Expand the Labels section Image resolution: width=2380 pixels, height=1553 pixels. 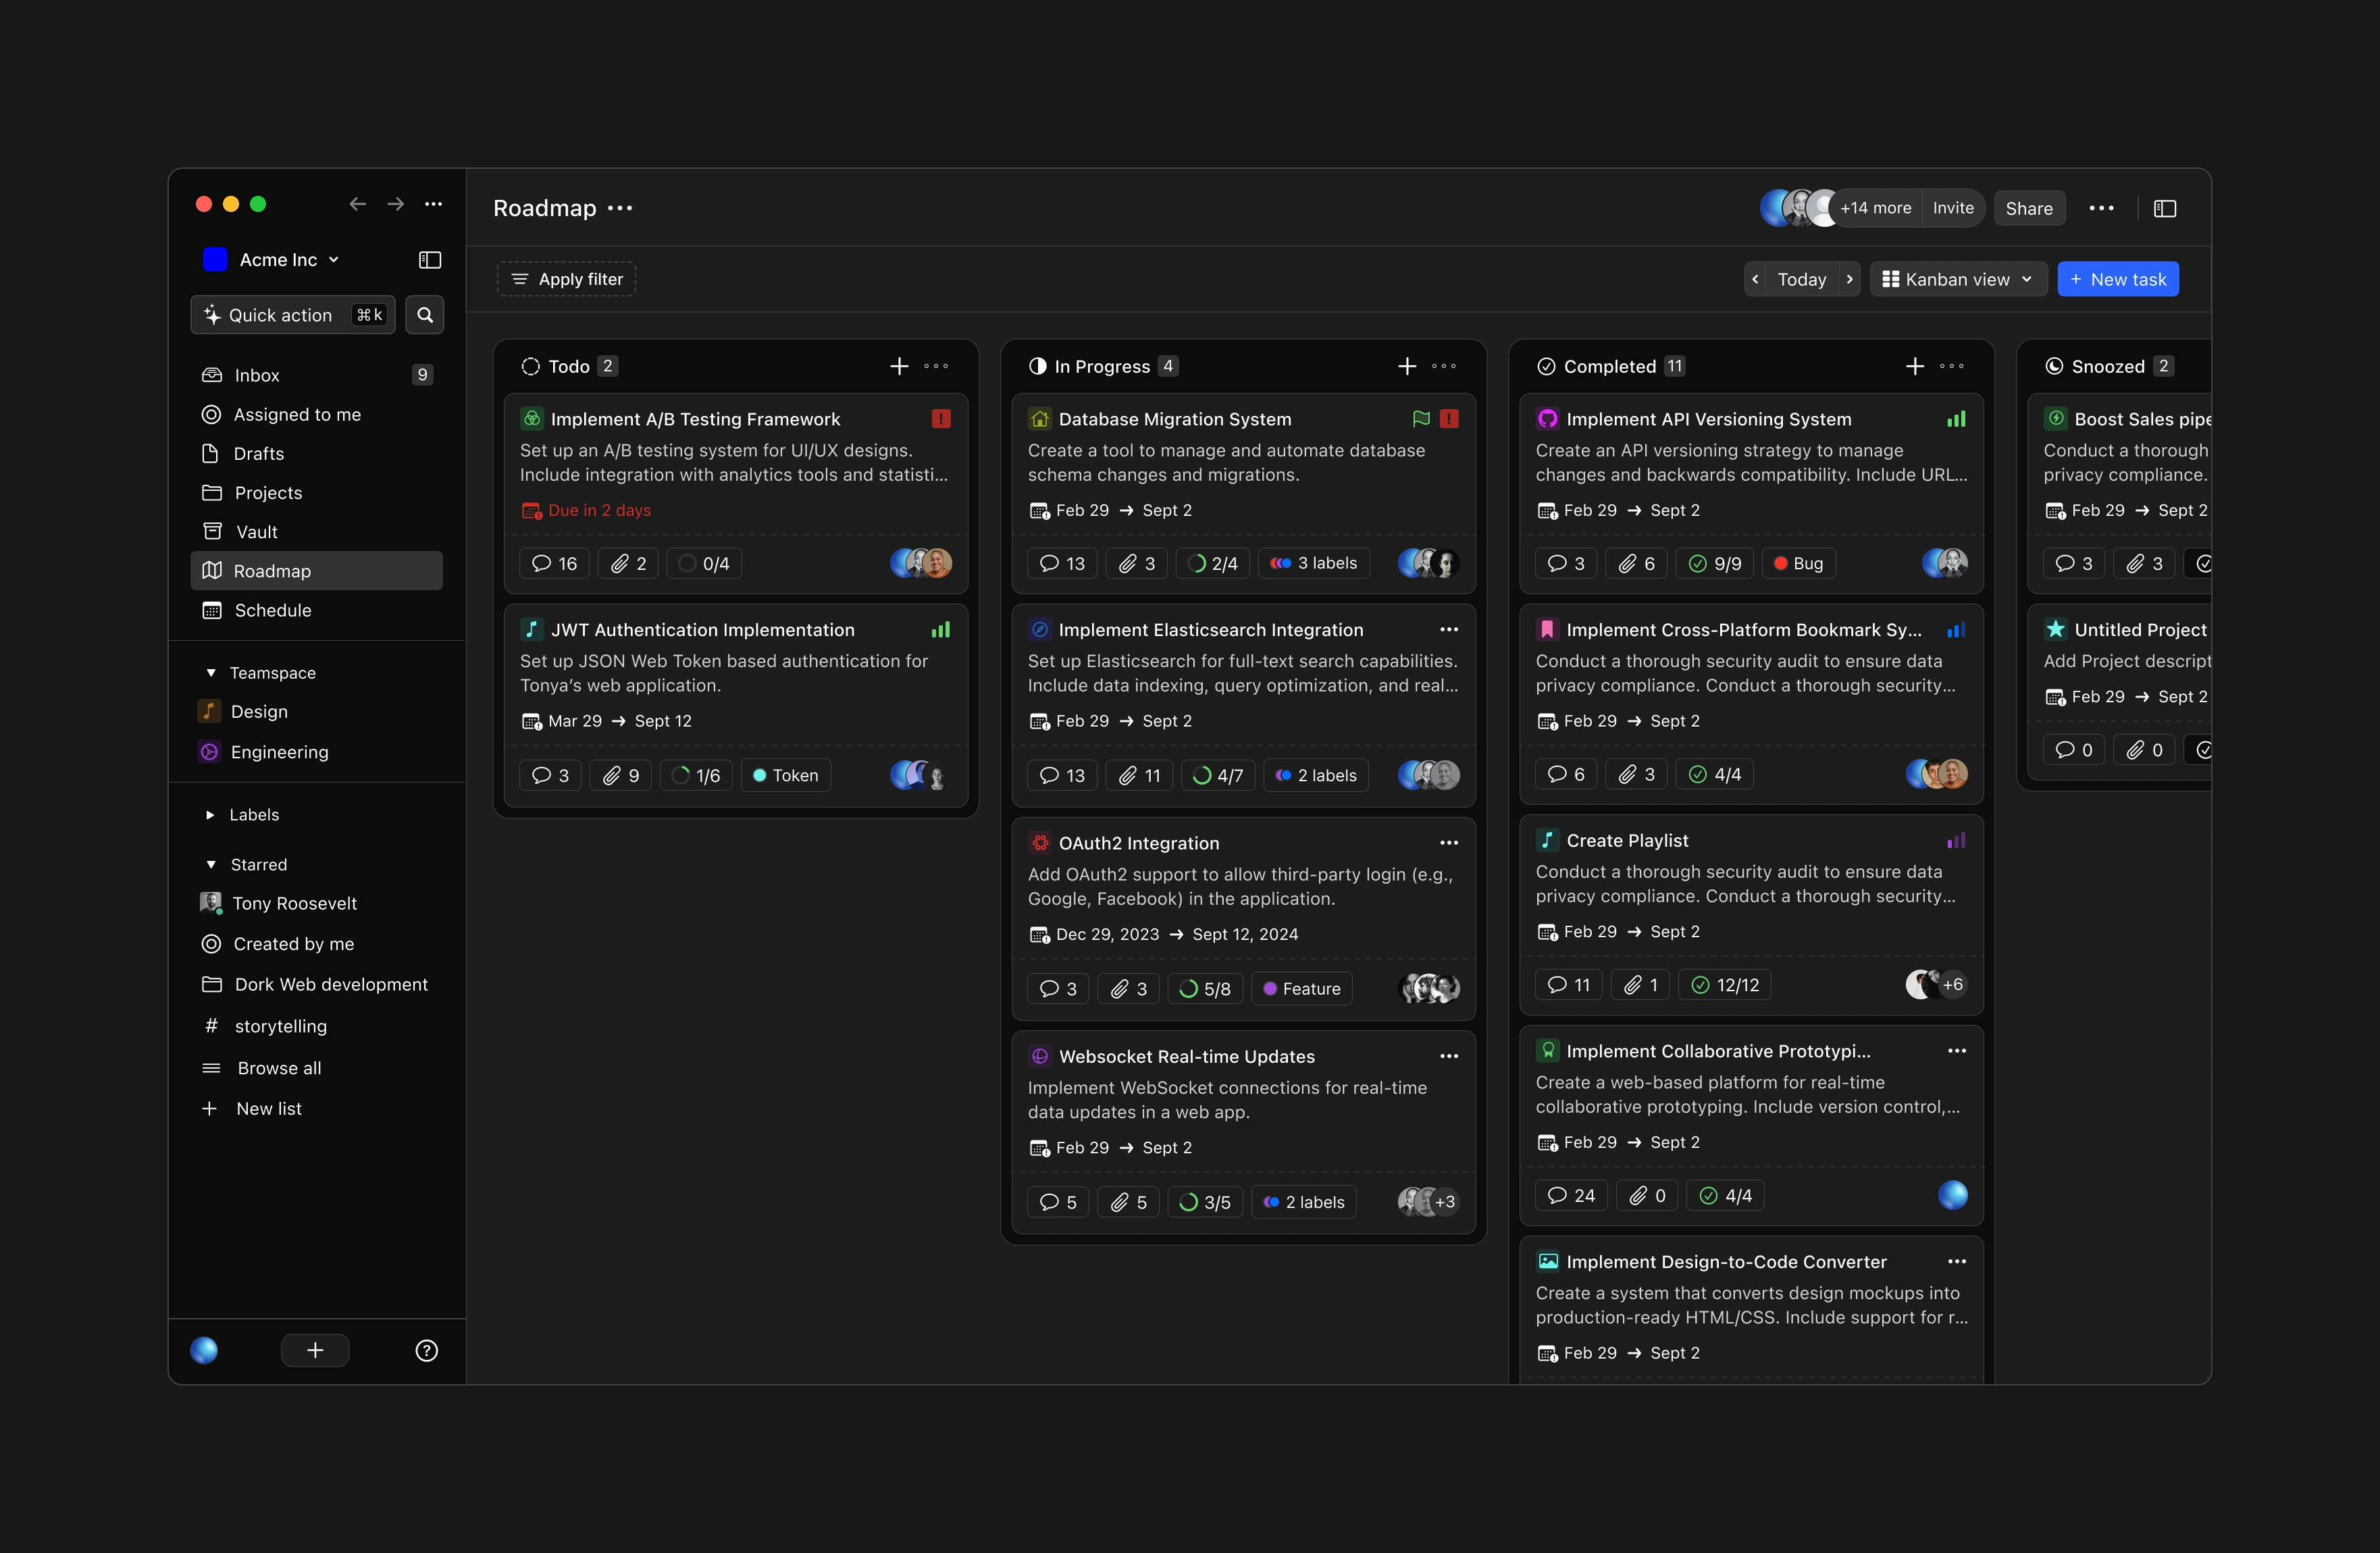pyautogui.click(x=210, y=815)
